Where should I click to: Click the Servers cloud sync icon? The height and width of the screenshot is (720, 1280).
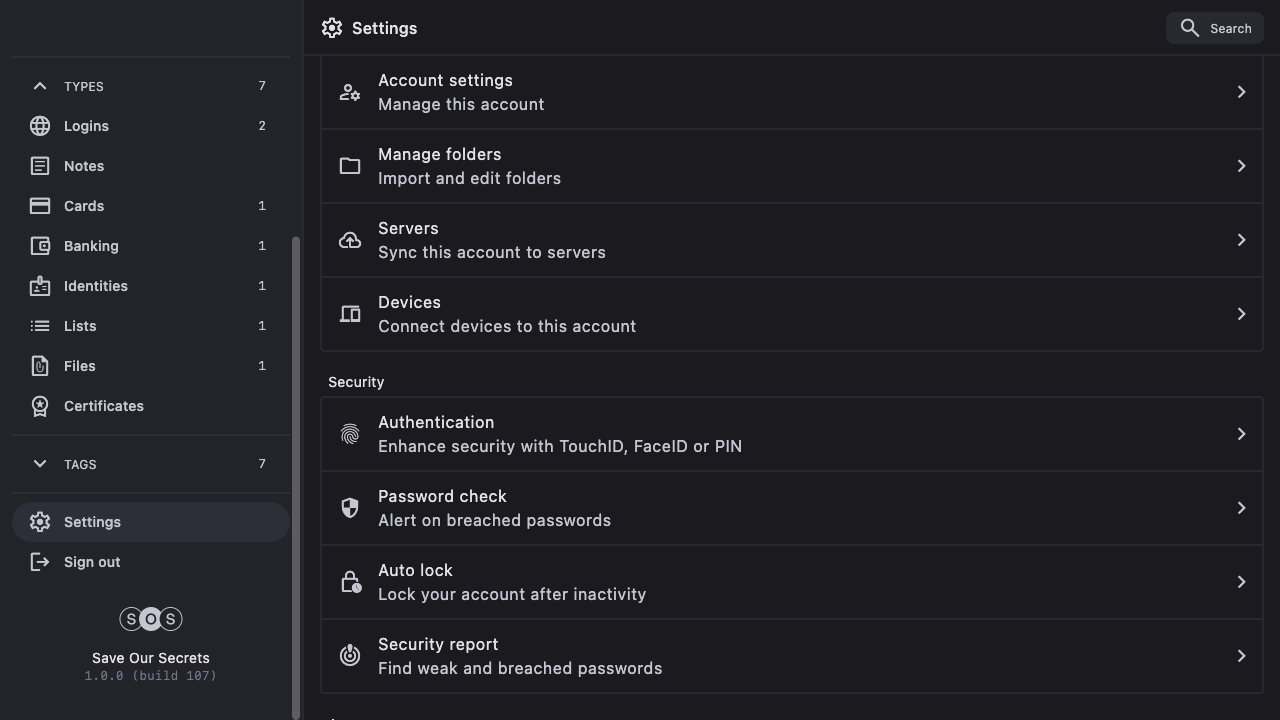click(350, 240)
